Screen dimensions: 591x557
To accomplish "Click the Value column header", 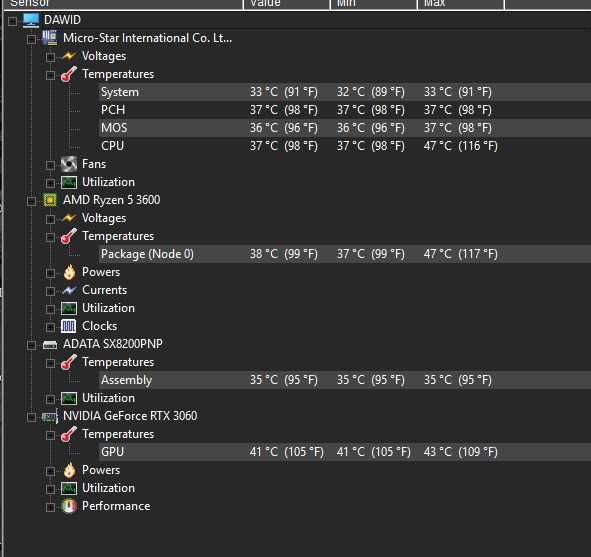I will (286, 4).
